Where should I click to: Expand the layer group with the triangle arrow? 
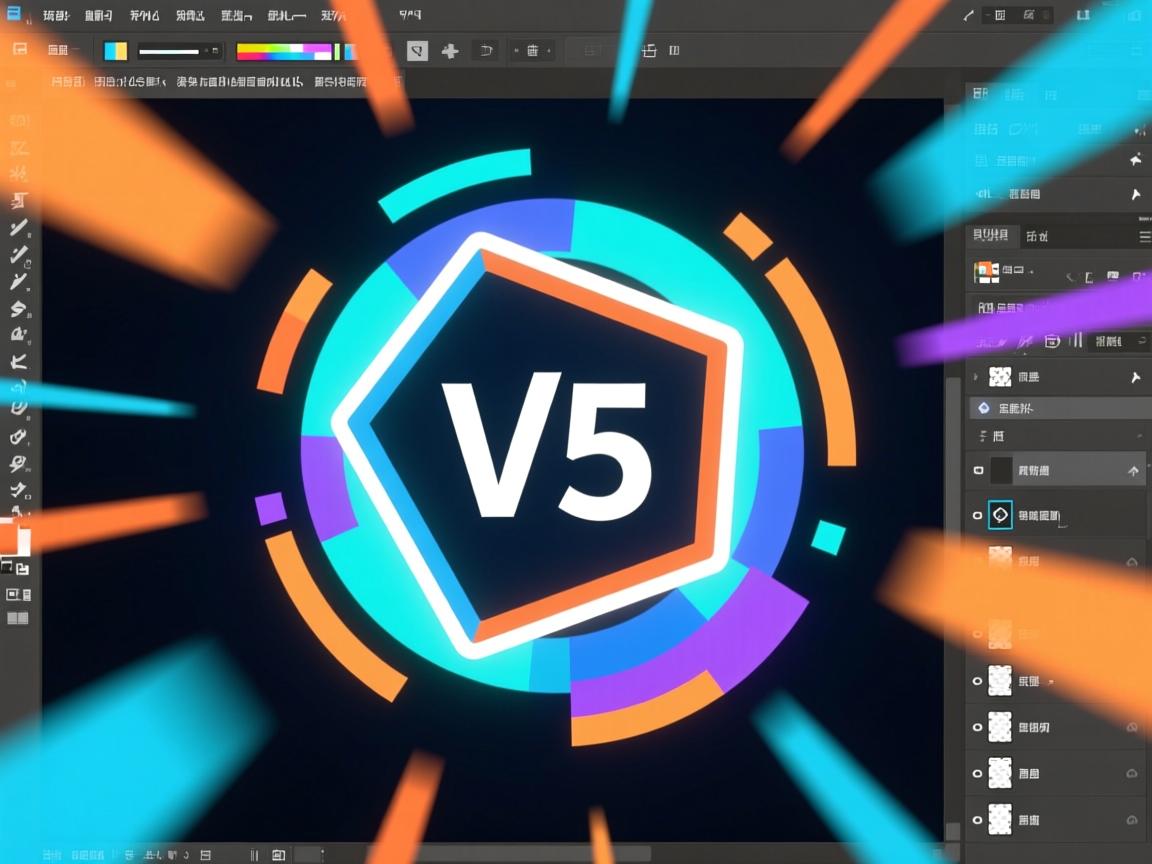976,377
